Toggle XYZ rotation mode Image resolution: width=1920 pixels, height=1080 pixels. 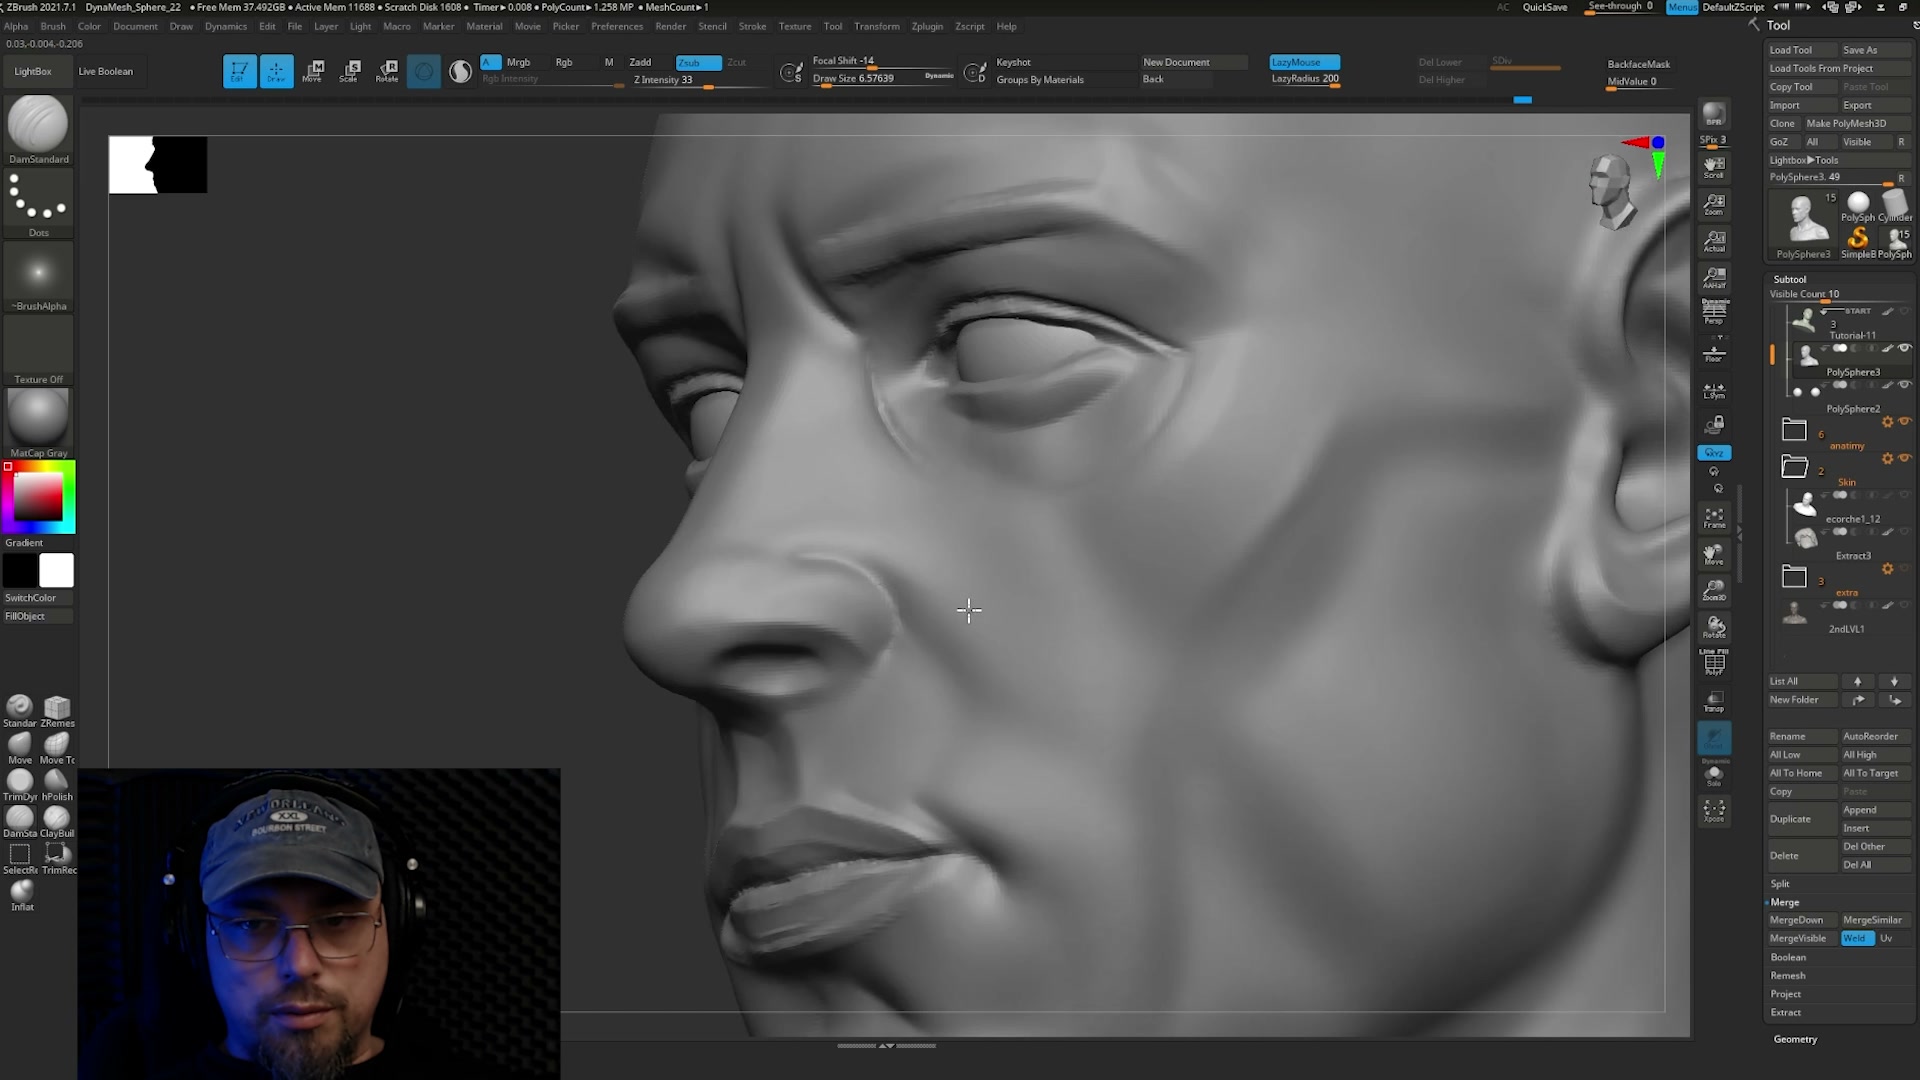pos(1714,453)
